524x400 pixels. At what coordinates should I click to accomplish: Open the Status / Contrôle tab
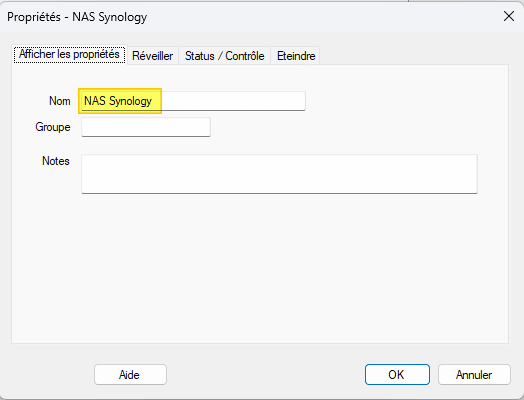coord(225,56)
